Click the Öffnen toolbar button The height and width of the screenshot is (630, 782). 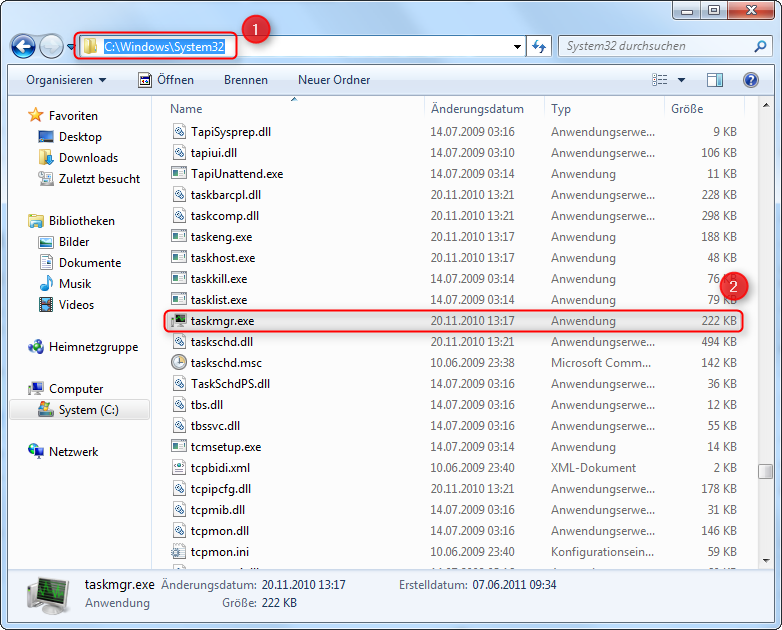[x=166, y=80]
